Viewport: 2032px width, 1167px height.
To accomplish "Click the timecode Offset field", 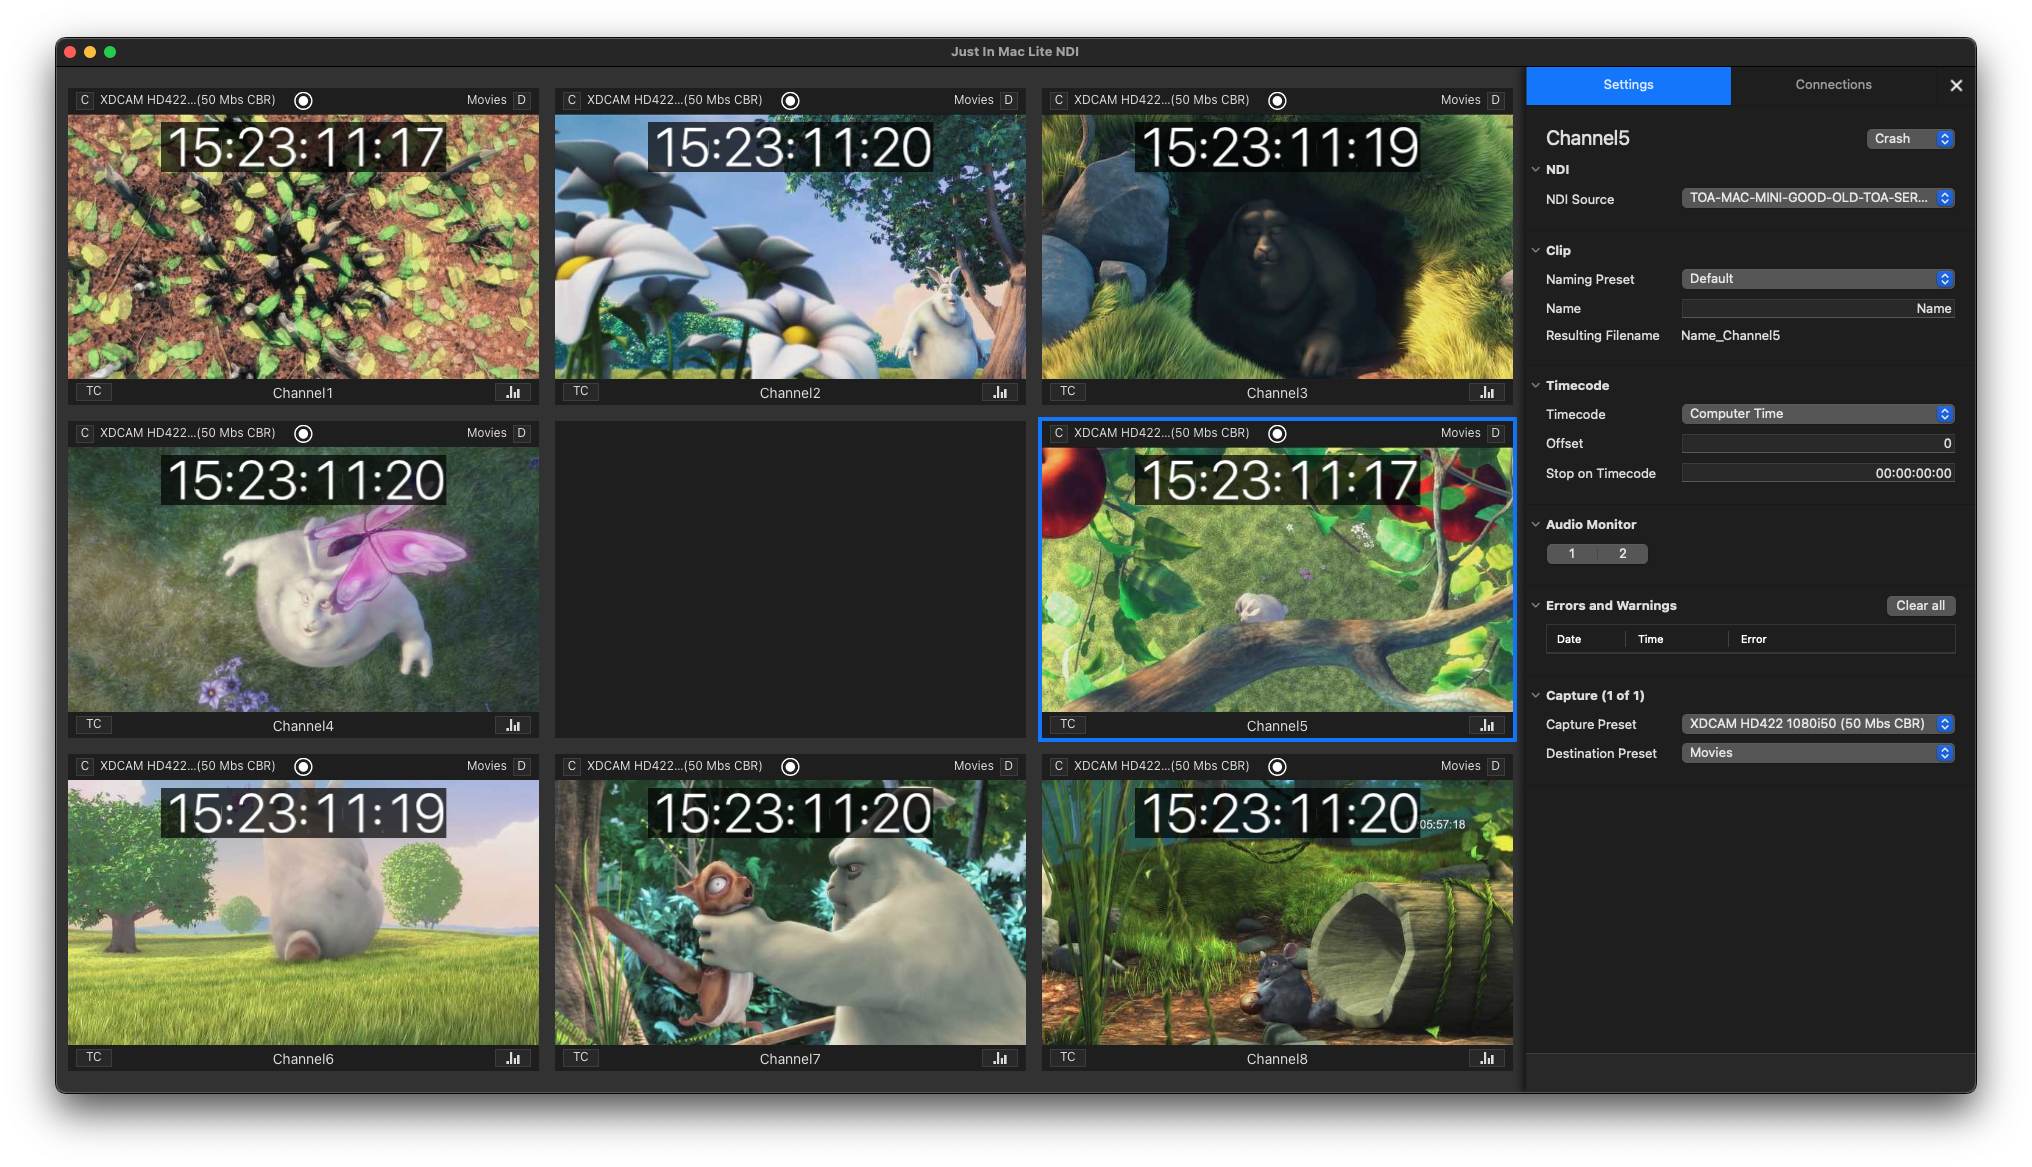I will point(1817,444).
